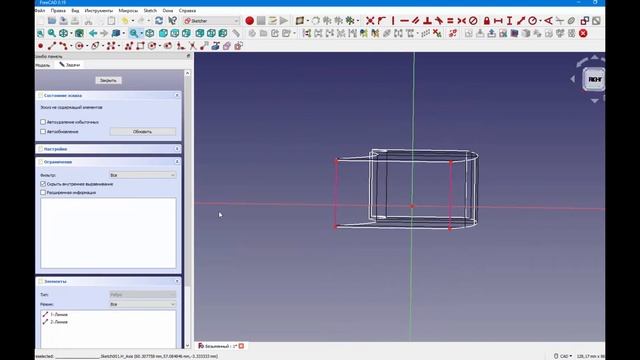
Task: Select the create circle sketch tool
Action: point(79,46)
